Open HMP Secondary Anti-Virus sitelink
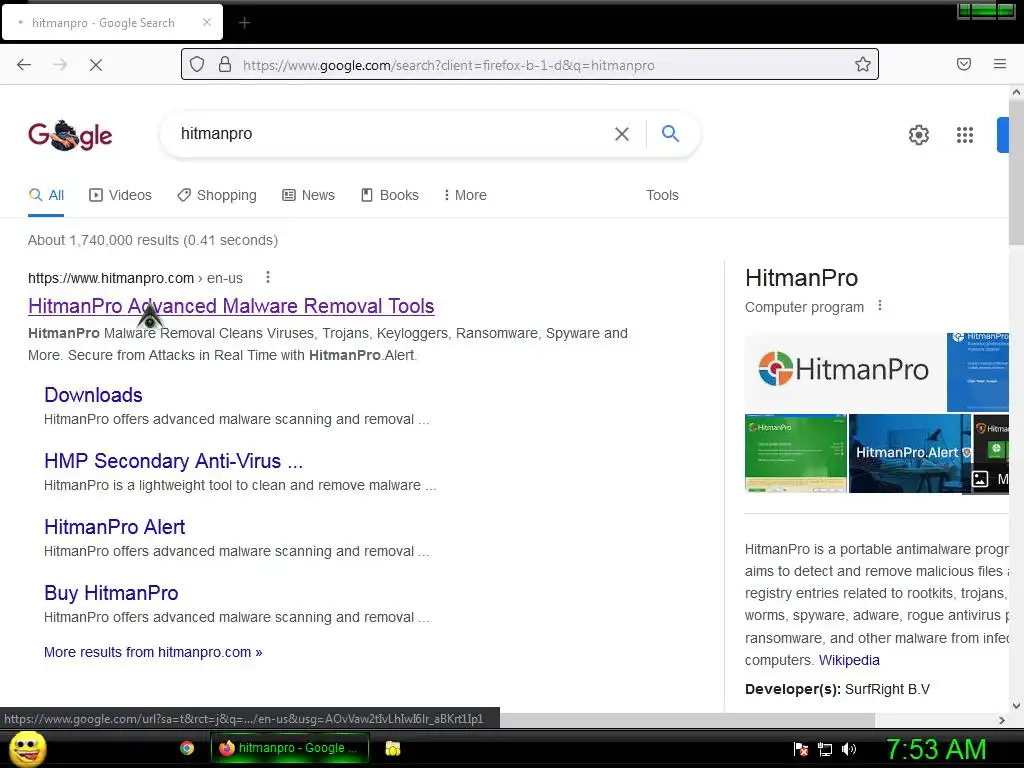This screenshot has height=768, width=1024. (174, 461)
